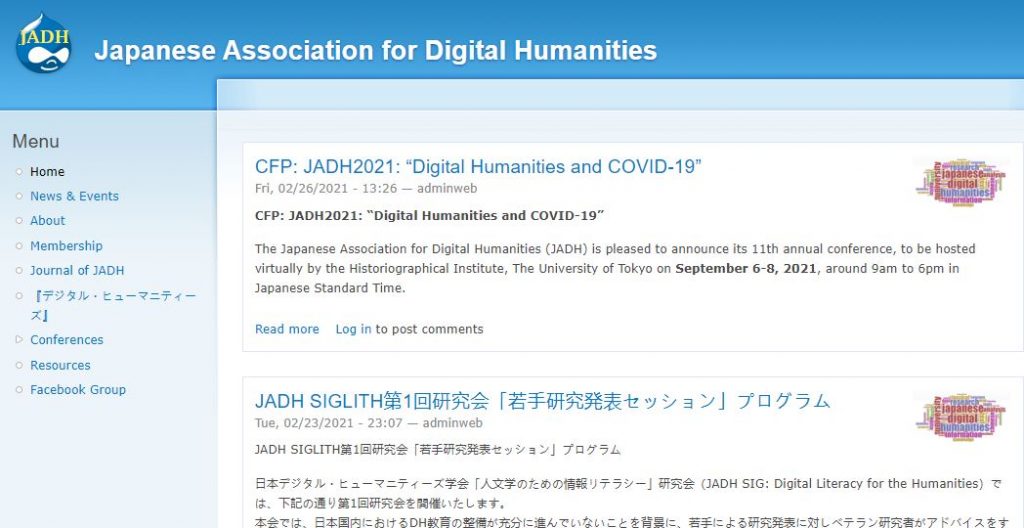The width and height of the screenshot is (1024, 528).
Task: Open the CFP: JADH2021 post title
Action: coord(478,167)
